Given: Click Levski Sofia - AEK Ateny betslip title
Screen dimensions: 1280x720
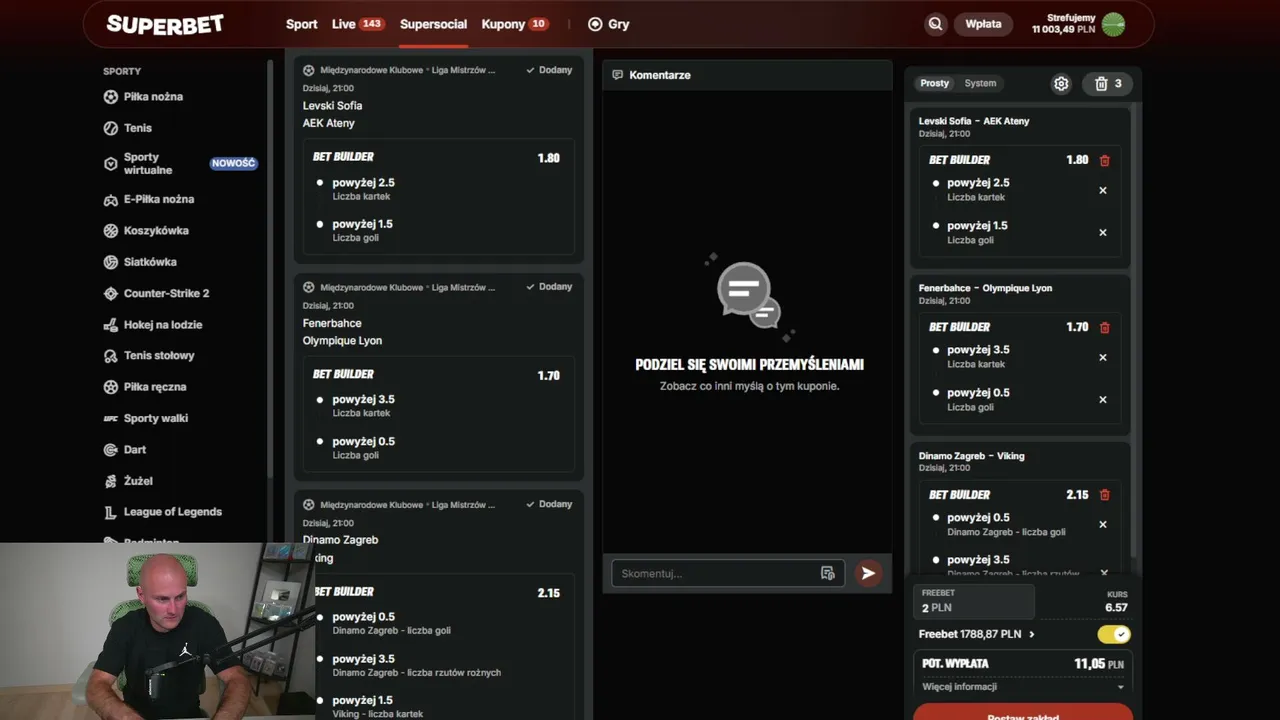Looking at the screenshot, I should (974, 121).
